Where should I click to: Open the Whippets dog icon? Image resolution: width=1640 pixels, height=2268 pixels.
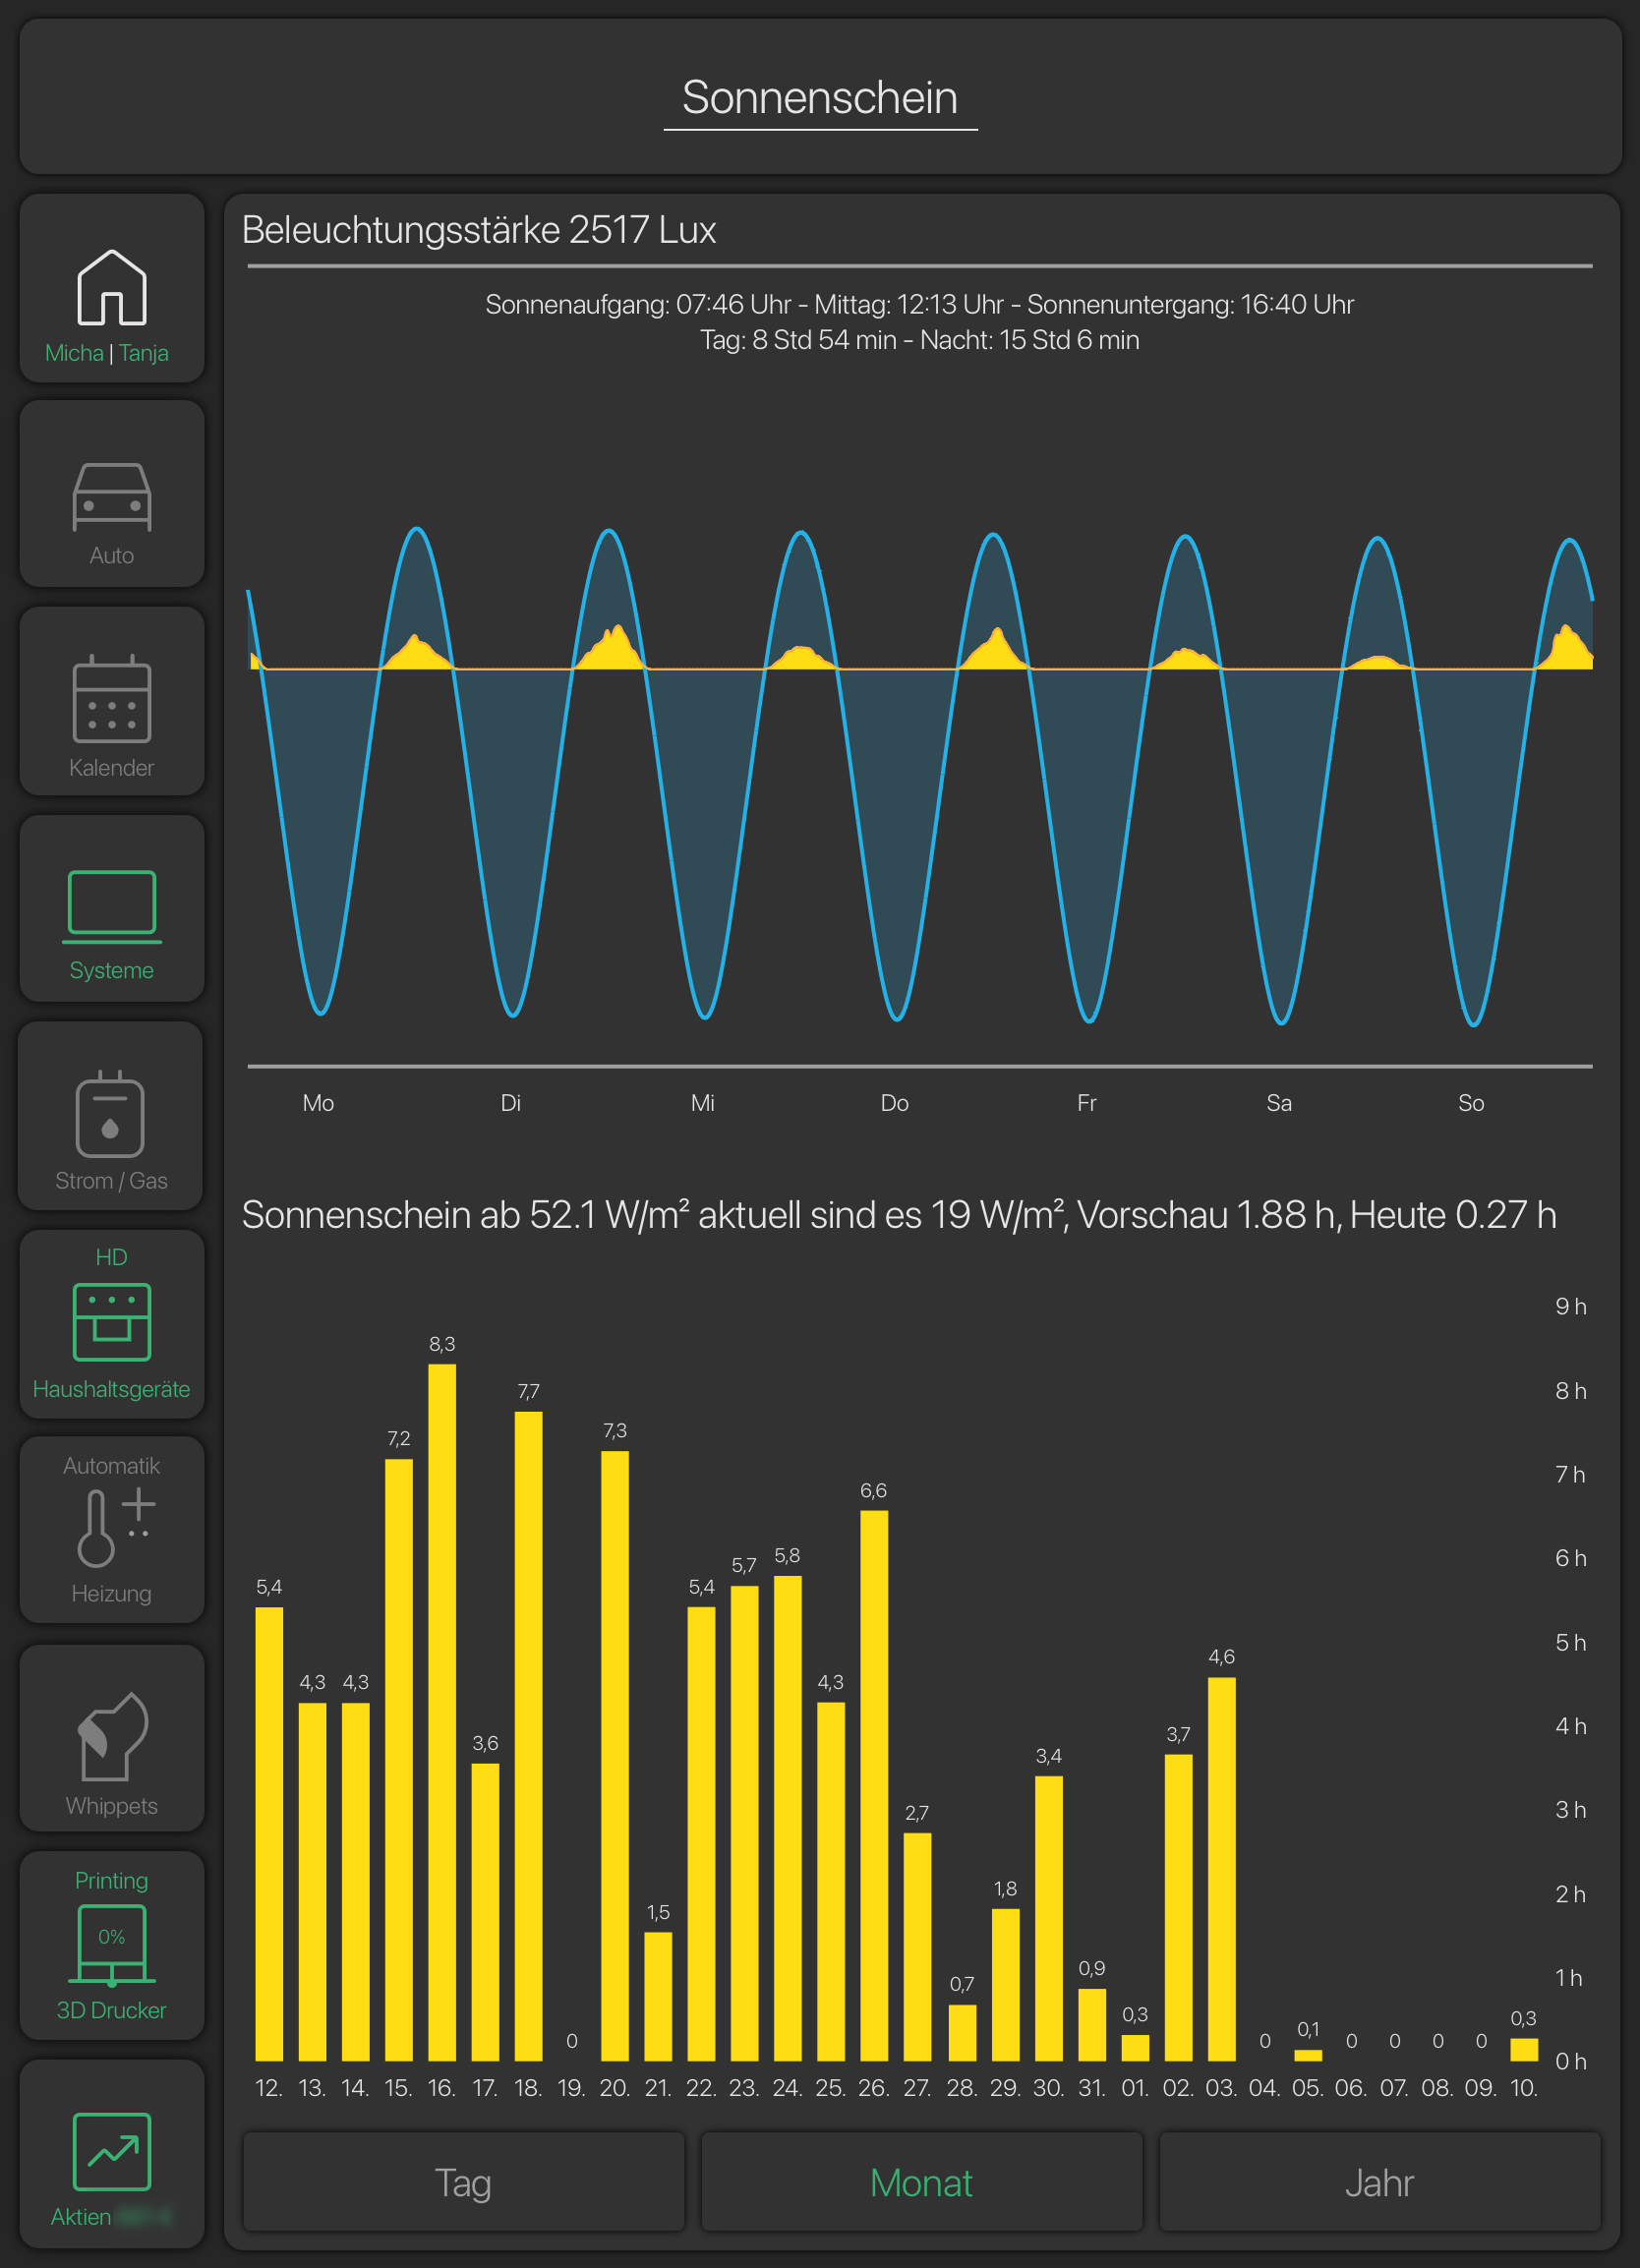[x=111, y=1736]
